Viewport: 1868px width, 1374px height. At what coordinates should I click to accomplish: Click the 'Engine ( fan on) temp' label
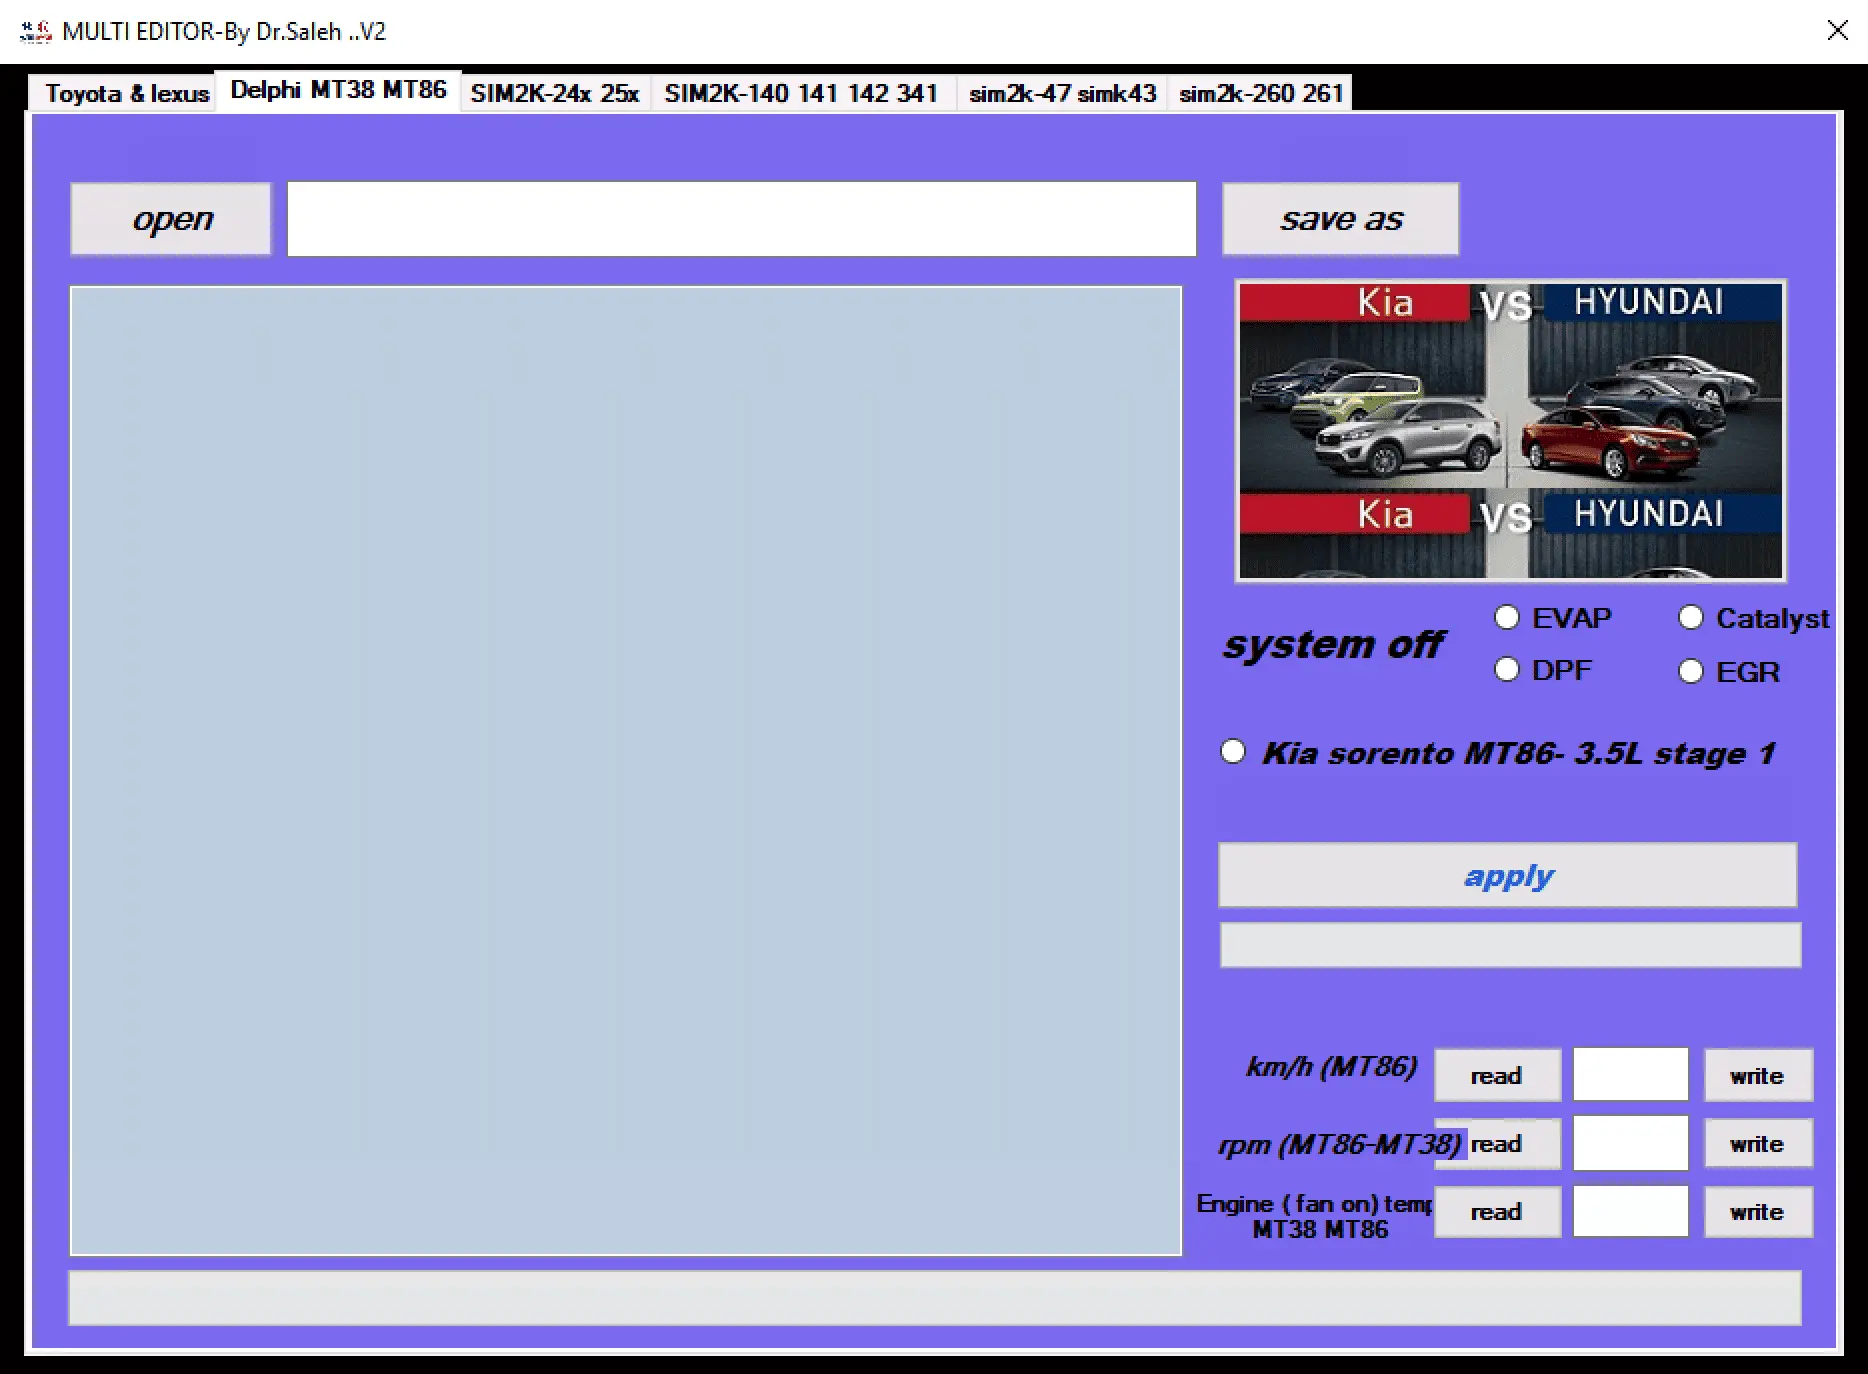click(x=1315, y=1216)
